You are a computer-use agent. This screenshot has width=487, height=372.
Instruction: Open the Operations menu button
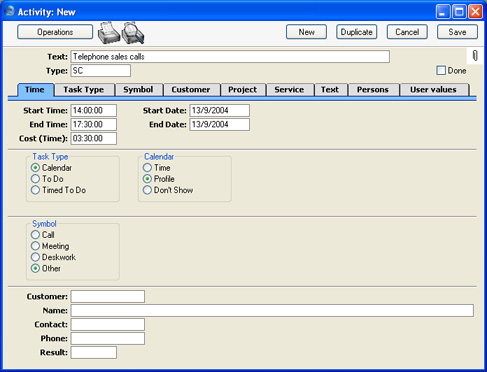[x=55, y=32]
